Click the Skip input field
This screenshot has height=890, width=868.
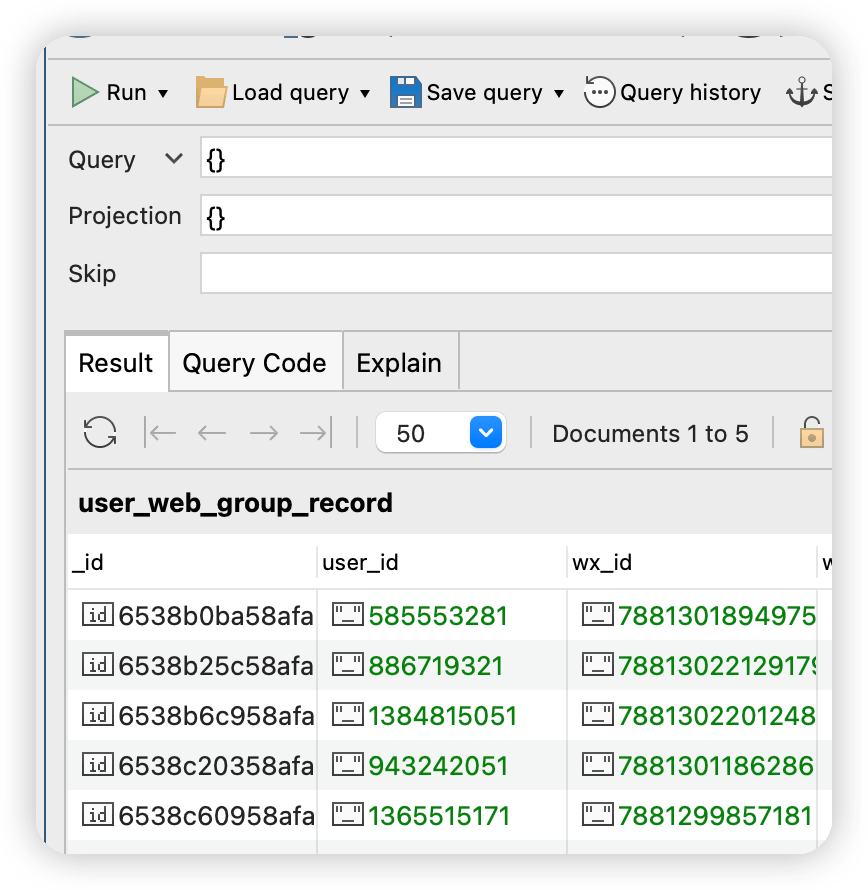pos(516,273)
